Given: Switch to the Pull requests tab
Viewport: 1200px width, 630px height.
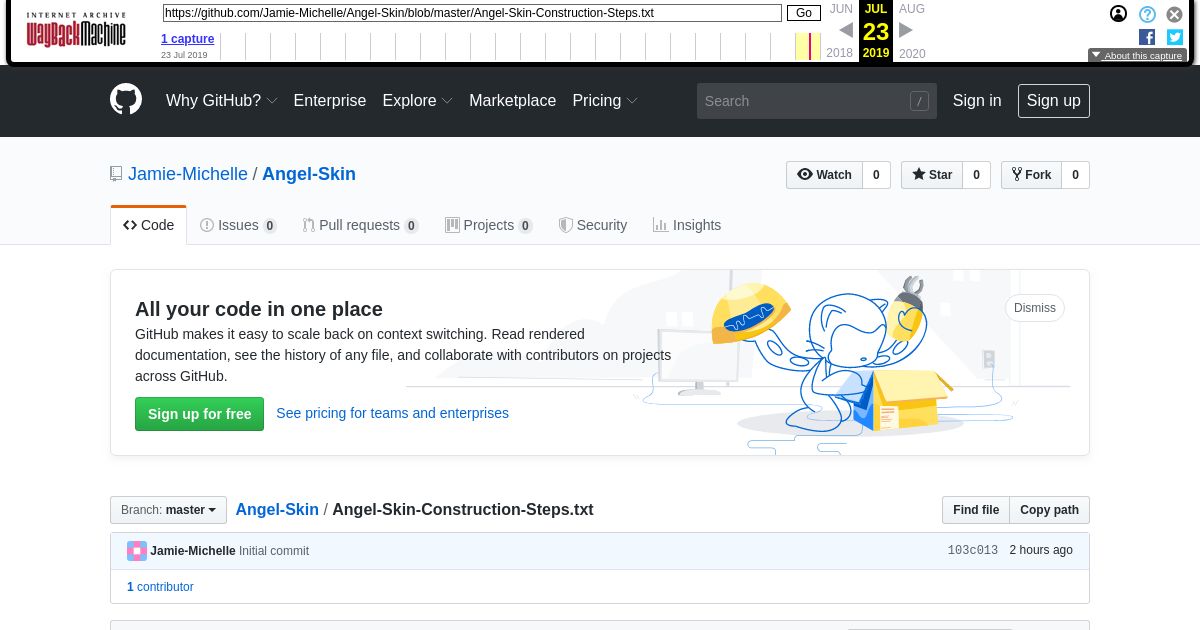Looking at the screenshot, I should tap(360, 225).
